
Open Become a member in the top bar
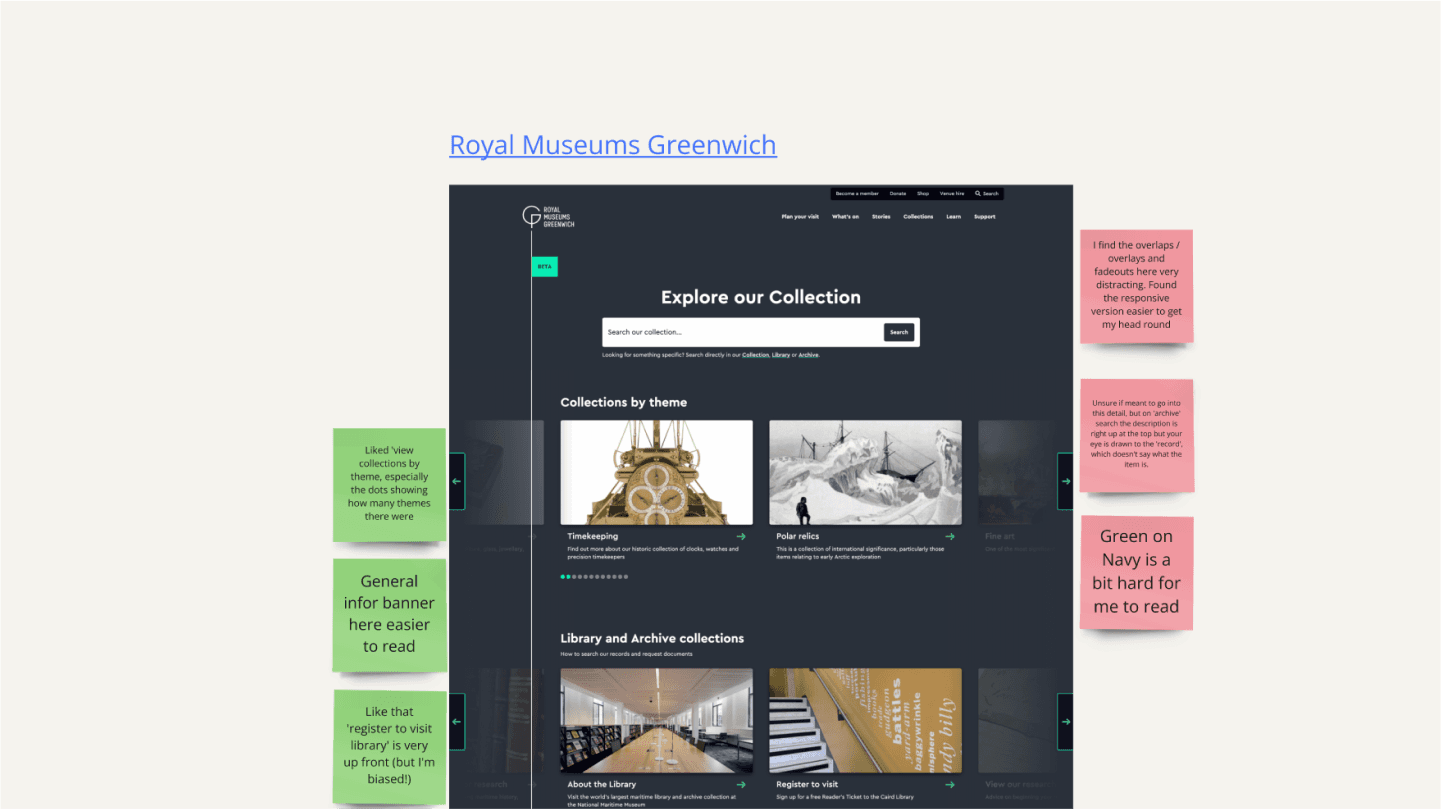pyautogui.click(x=857, y=194)
